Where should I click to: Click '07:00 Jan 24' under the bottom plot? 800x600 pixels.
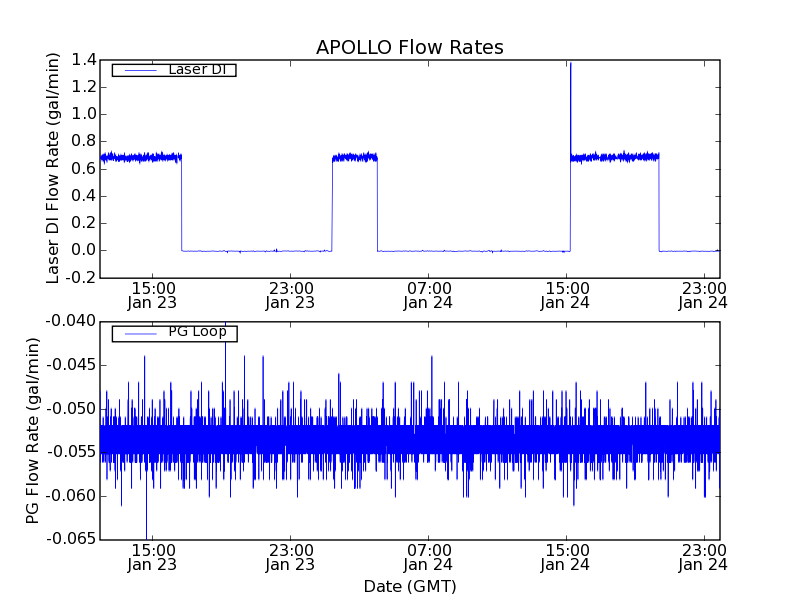(x=428, y=558)
